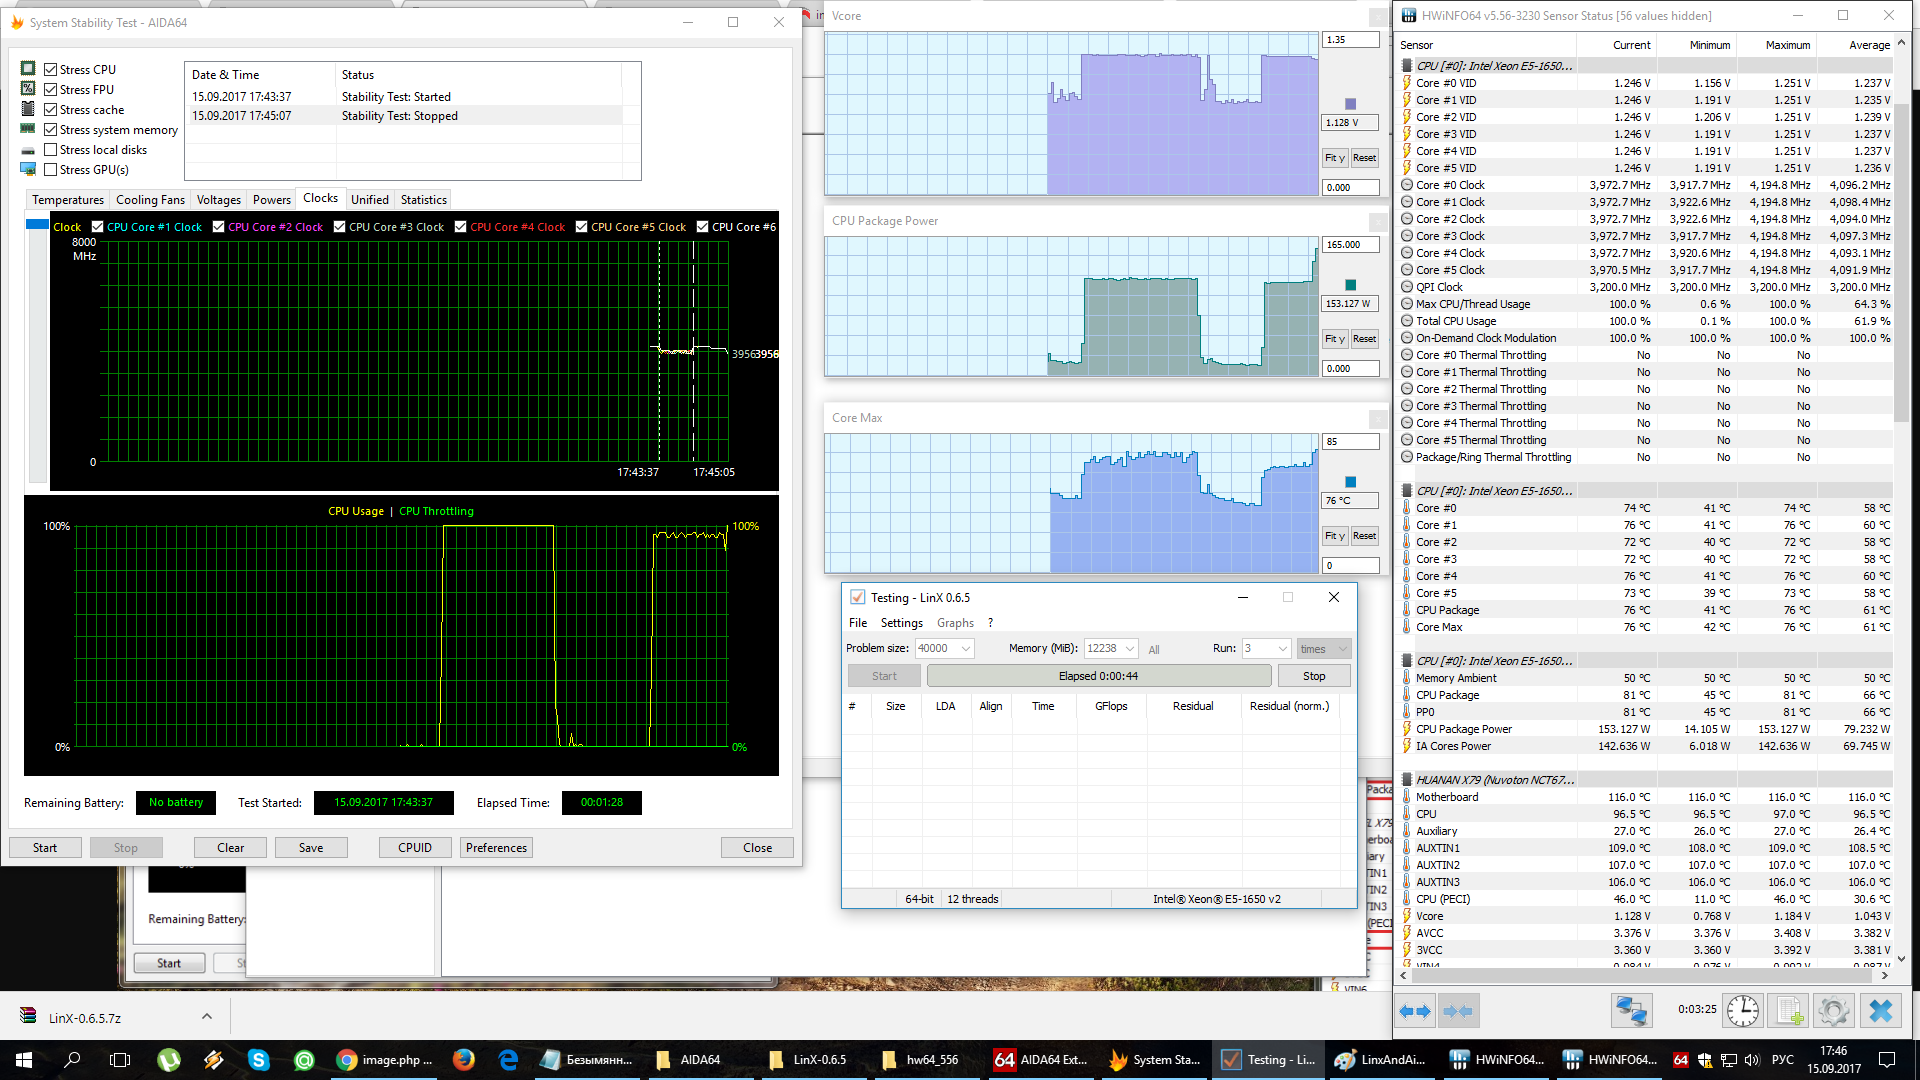Open Skype icon in taskbar

(259, 1059)
